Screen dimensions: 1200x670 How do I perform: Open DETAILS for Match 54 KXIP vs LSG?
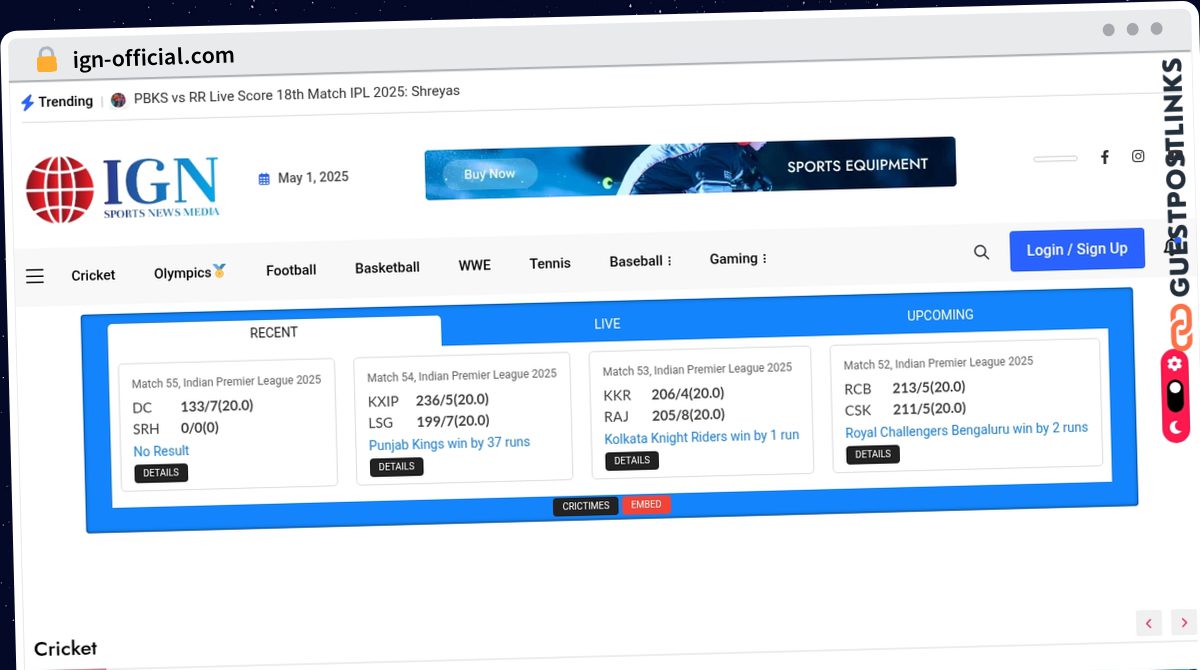pyautogui.click(x=396, y=466)
